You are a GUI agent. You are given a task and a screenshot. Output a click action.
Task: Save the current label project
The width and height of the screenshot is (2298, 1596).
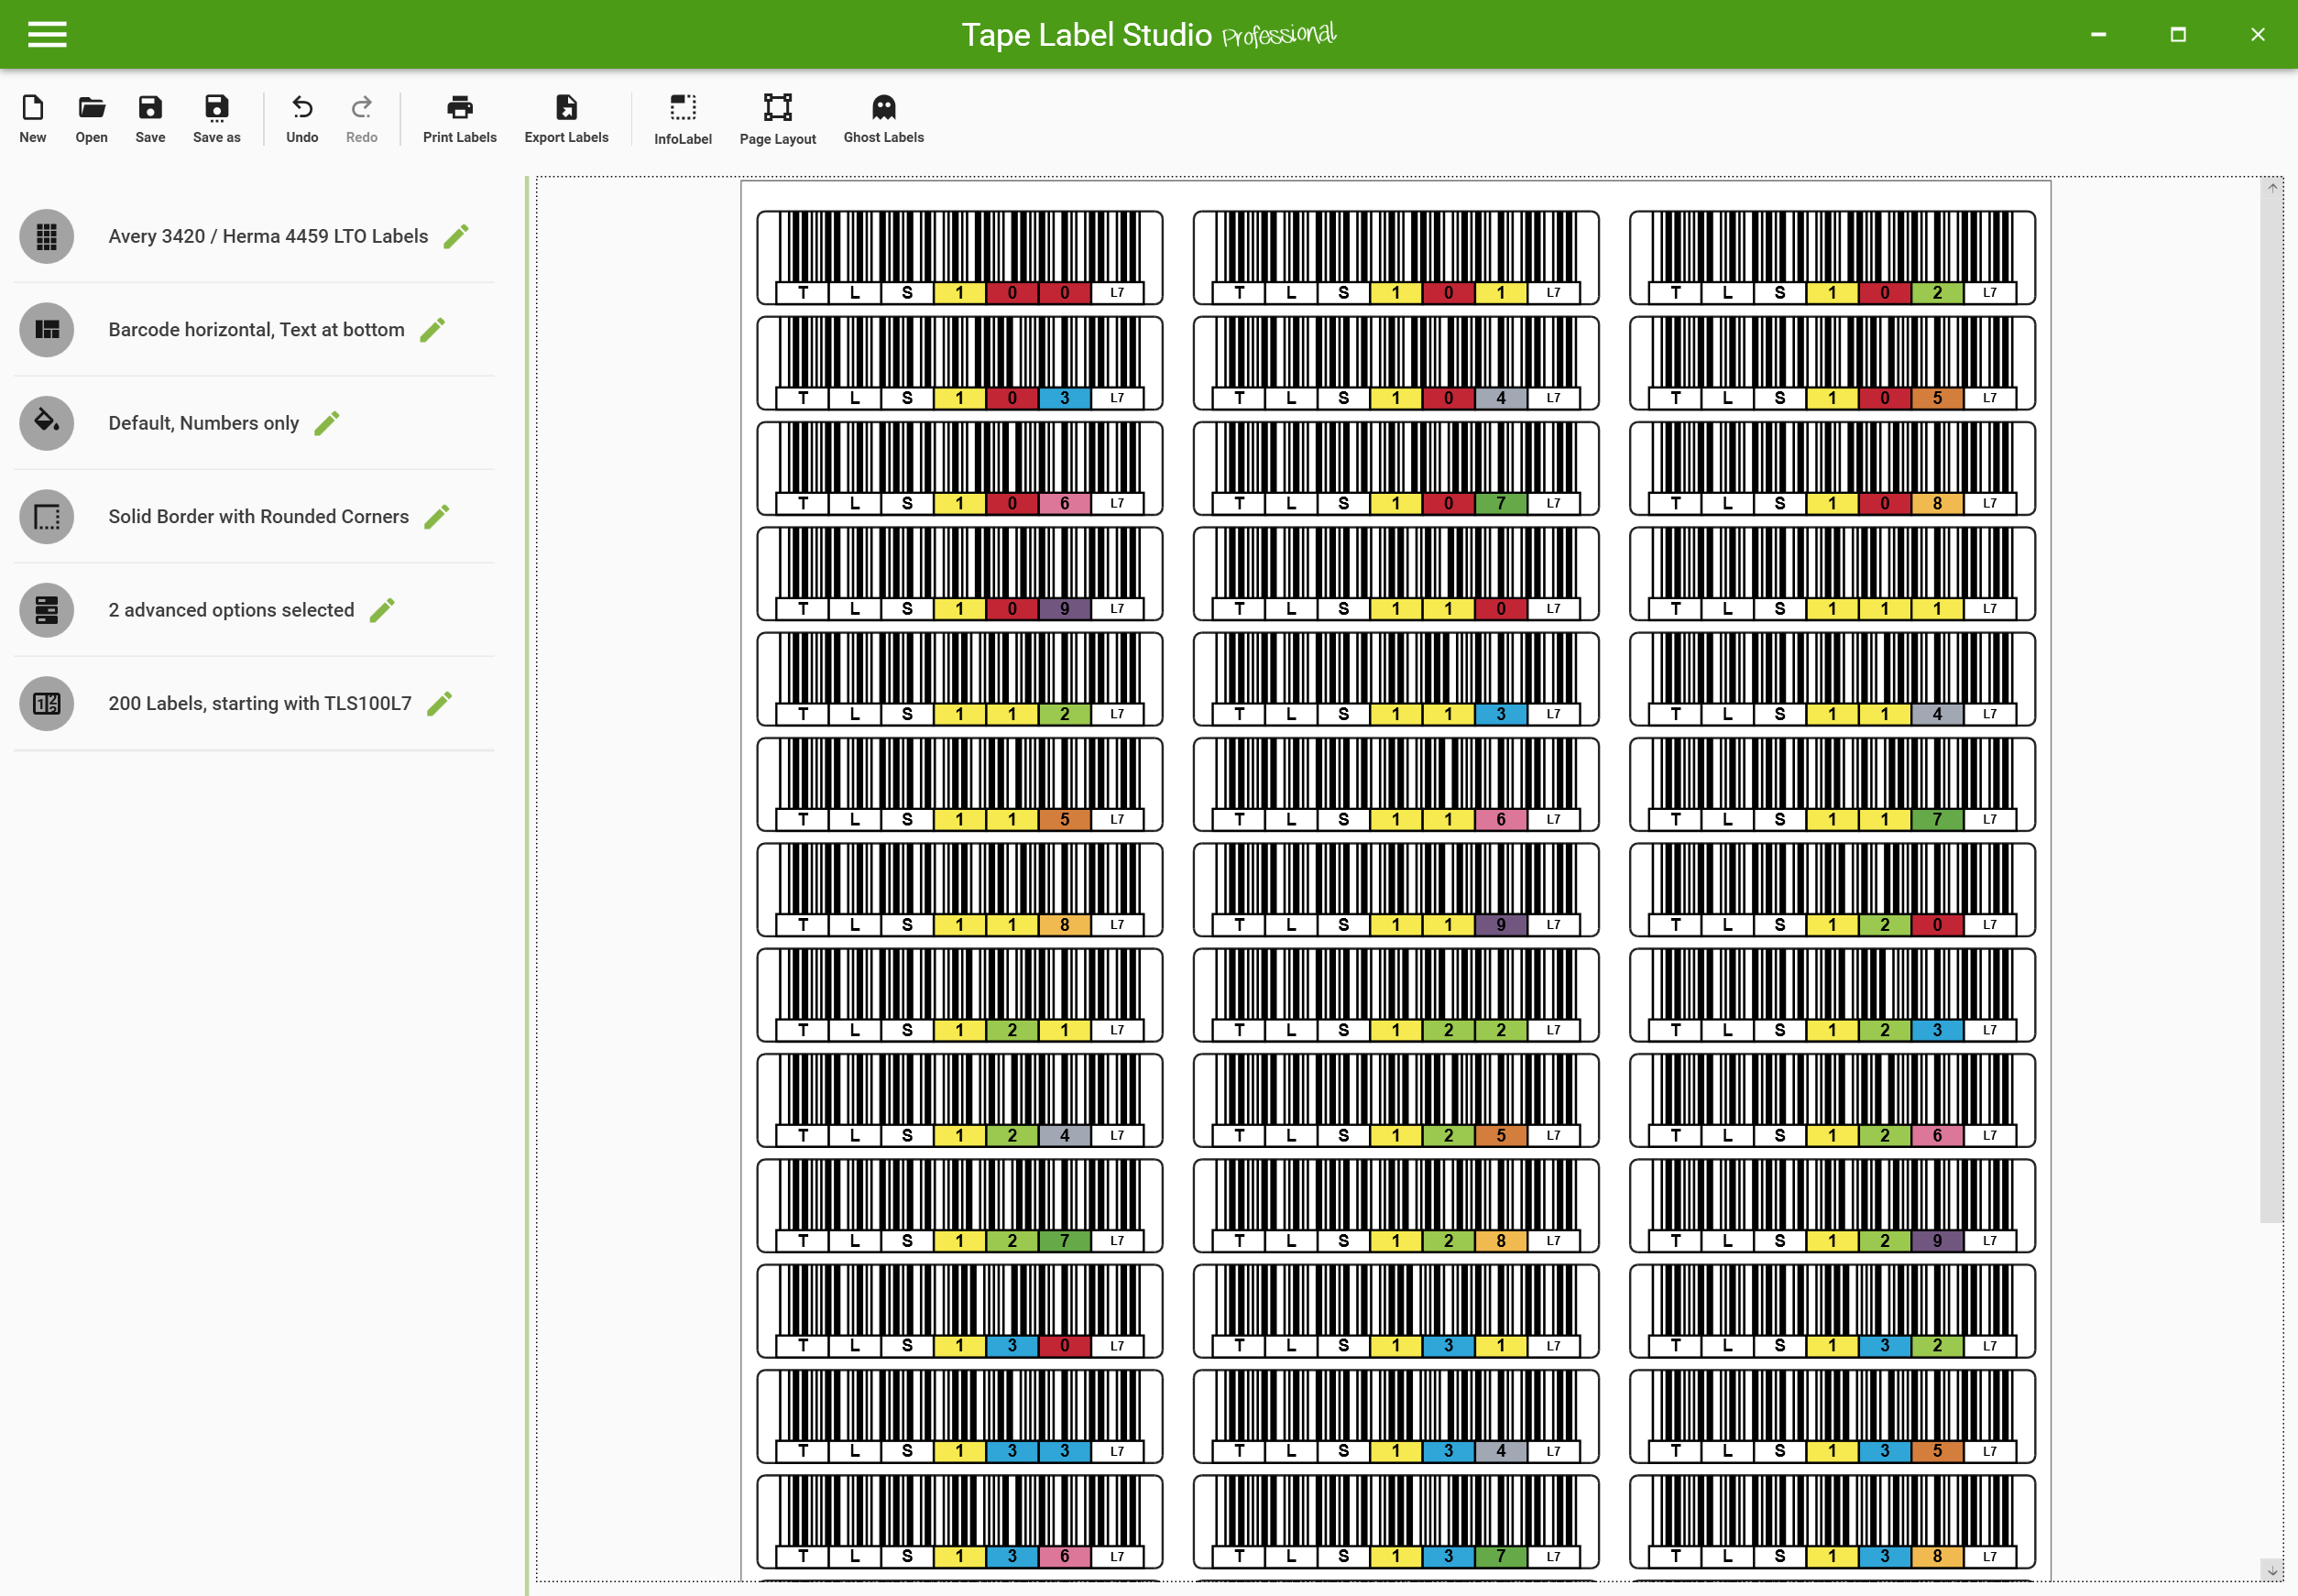(150, 119)
